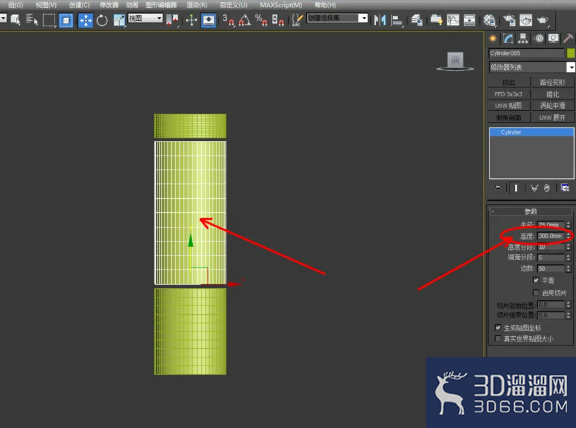
Task: Toggle Show End Result icon
Action: tap(516, 188)
